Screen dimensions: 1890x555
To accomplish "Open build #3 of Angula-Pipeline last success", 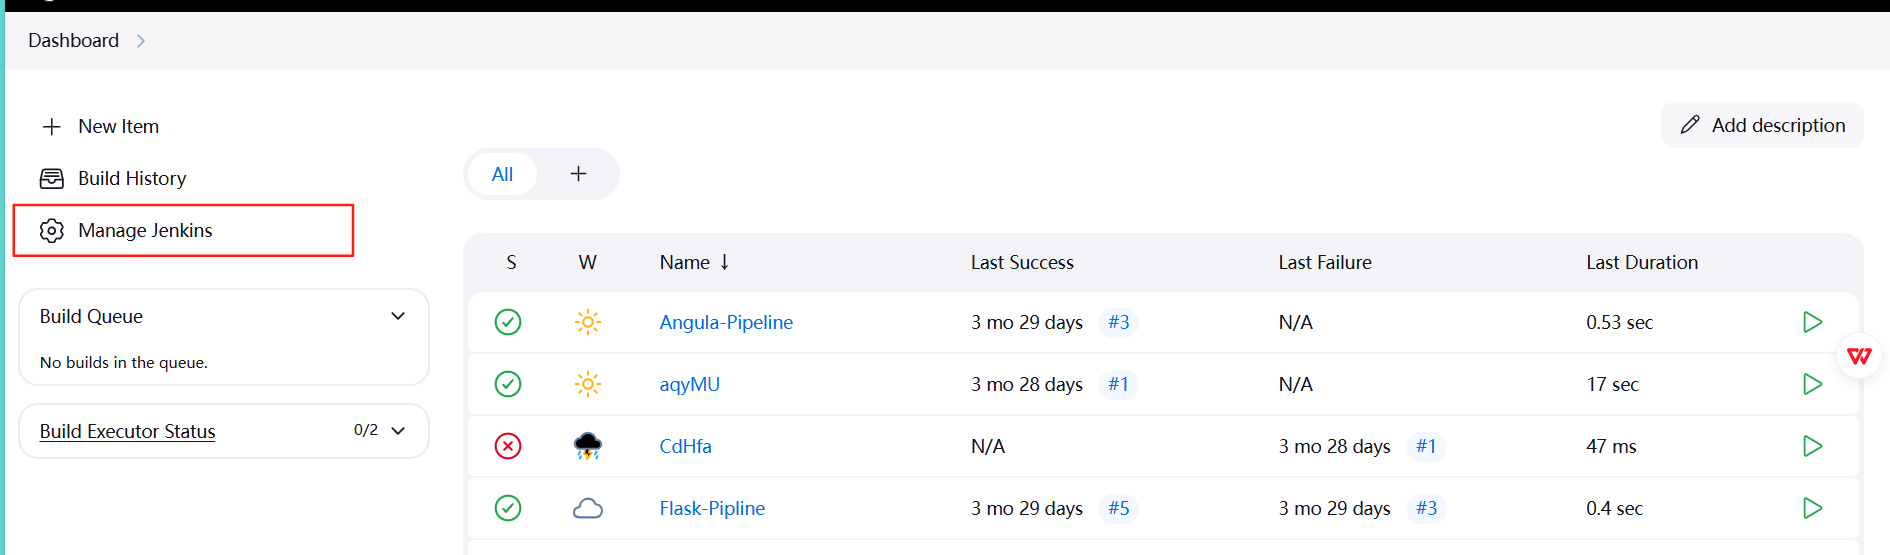I will [x=1118, y=322].
